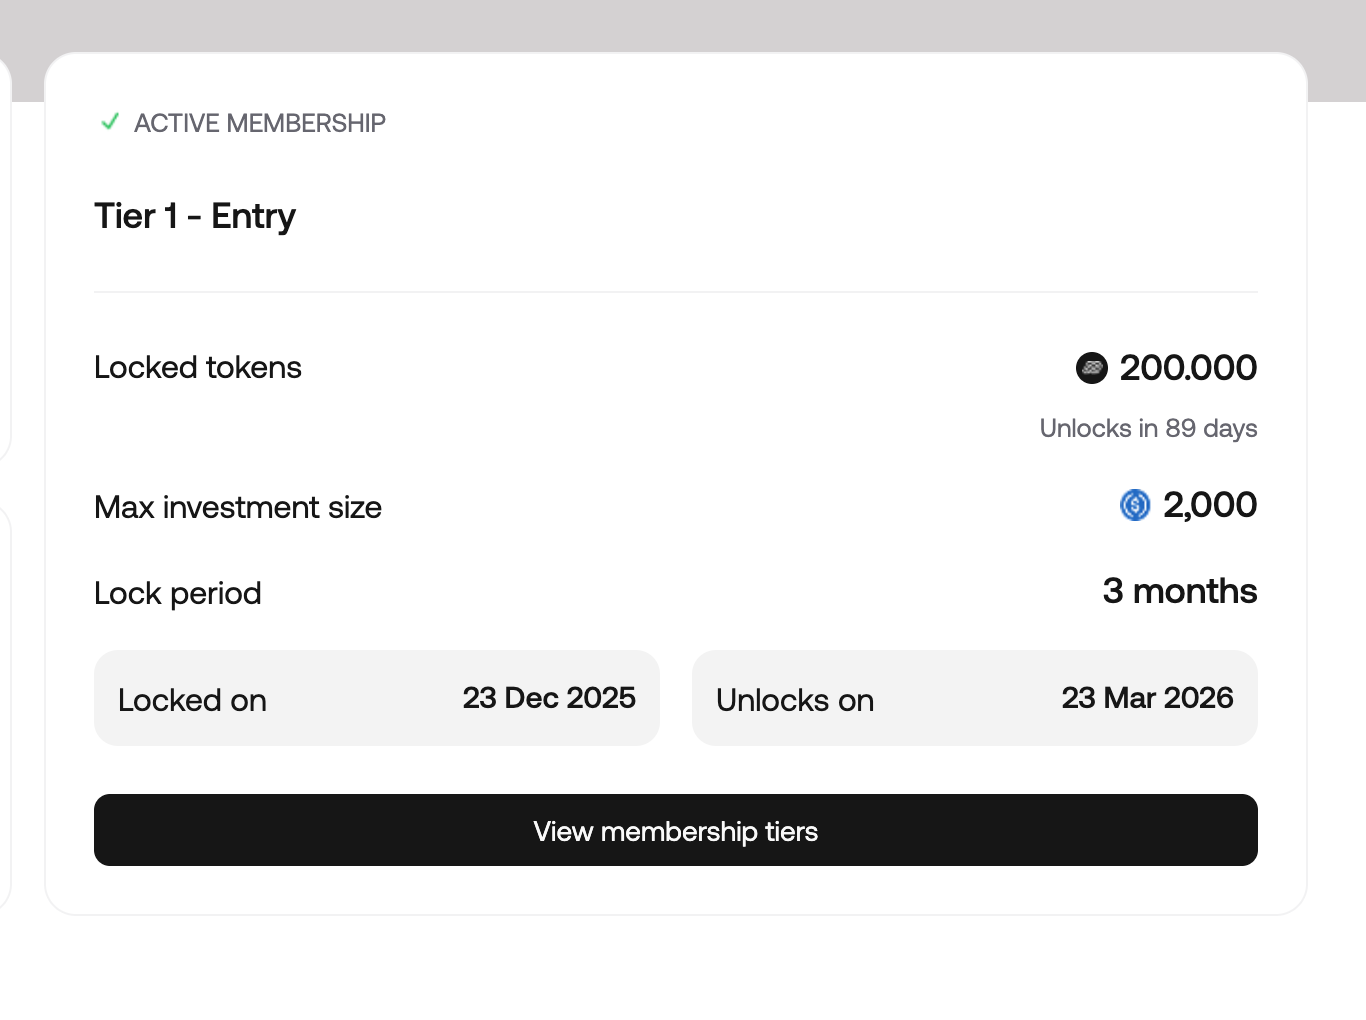Click the Unlocks in 89 days text
The height and width of the screenshot is (1020, 1366).
(x=1148, y=428)
